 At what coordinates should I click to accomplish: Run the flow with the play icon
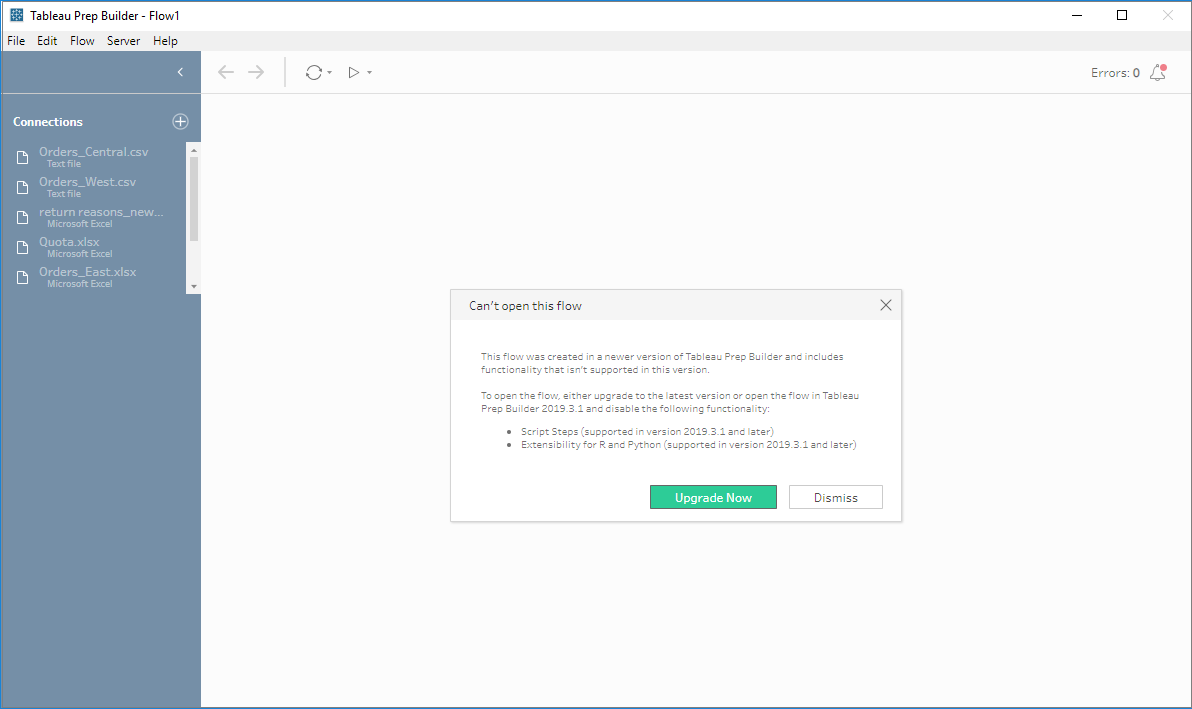(353, 72)
